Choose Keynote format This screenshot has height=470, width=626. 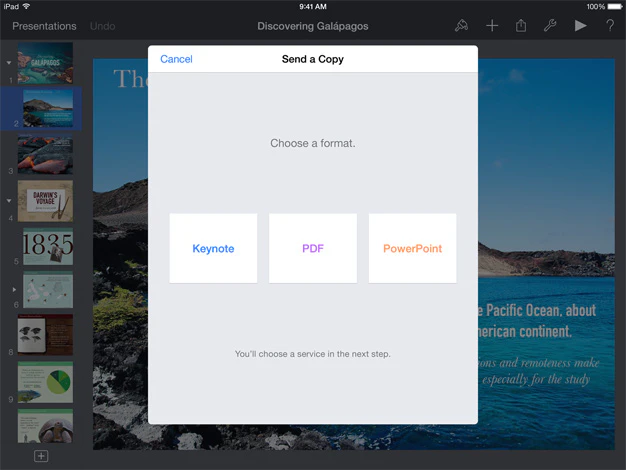[213, 248]
